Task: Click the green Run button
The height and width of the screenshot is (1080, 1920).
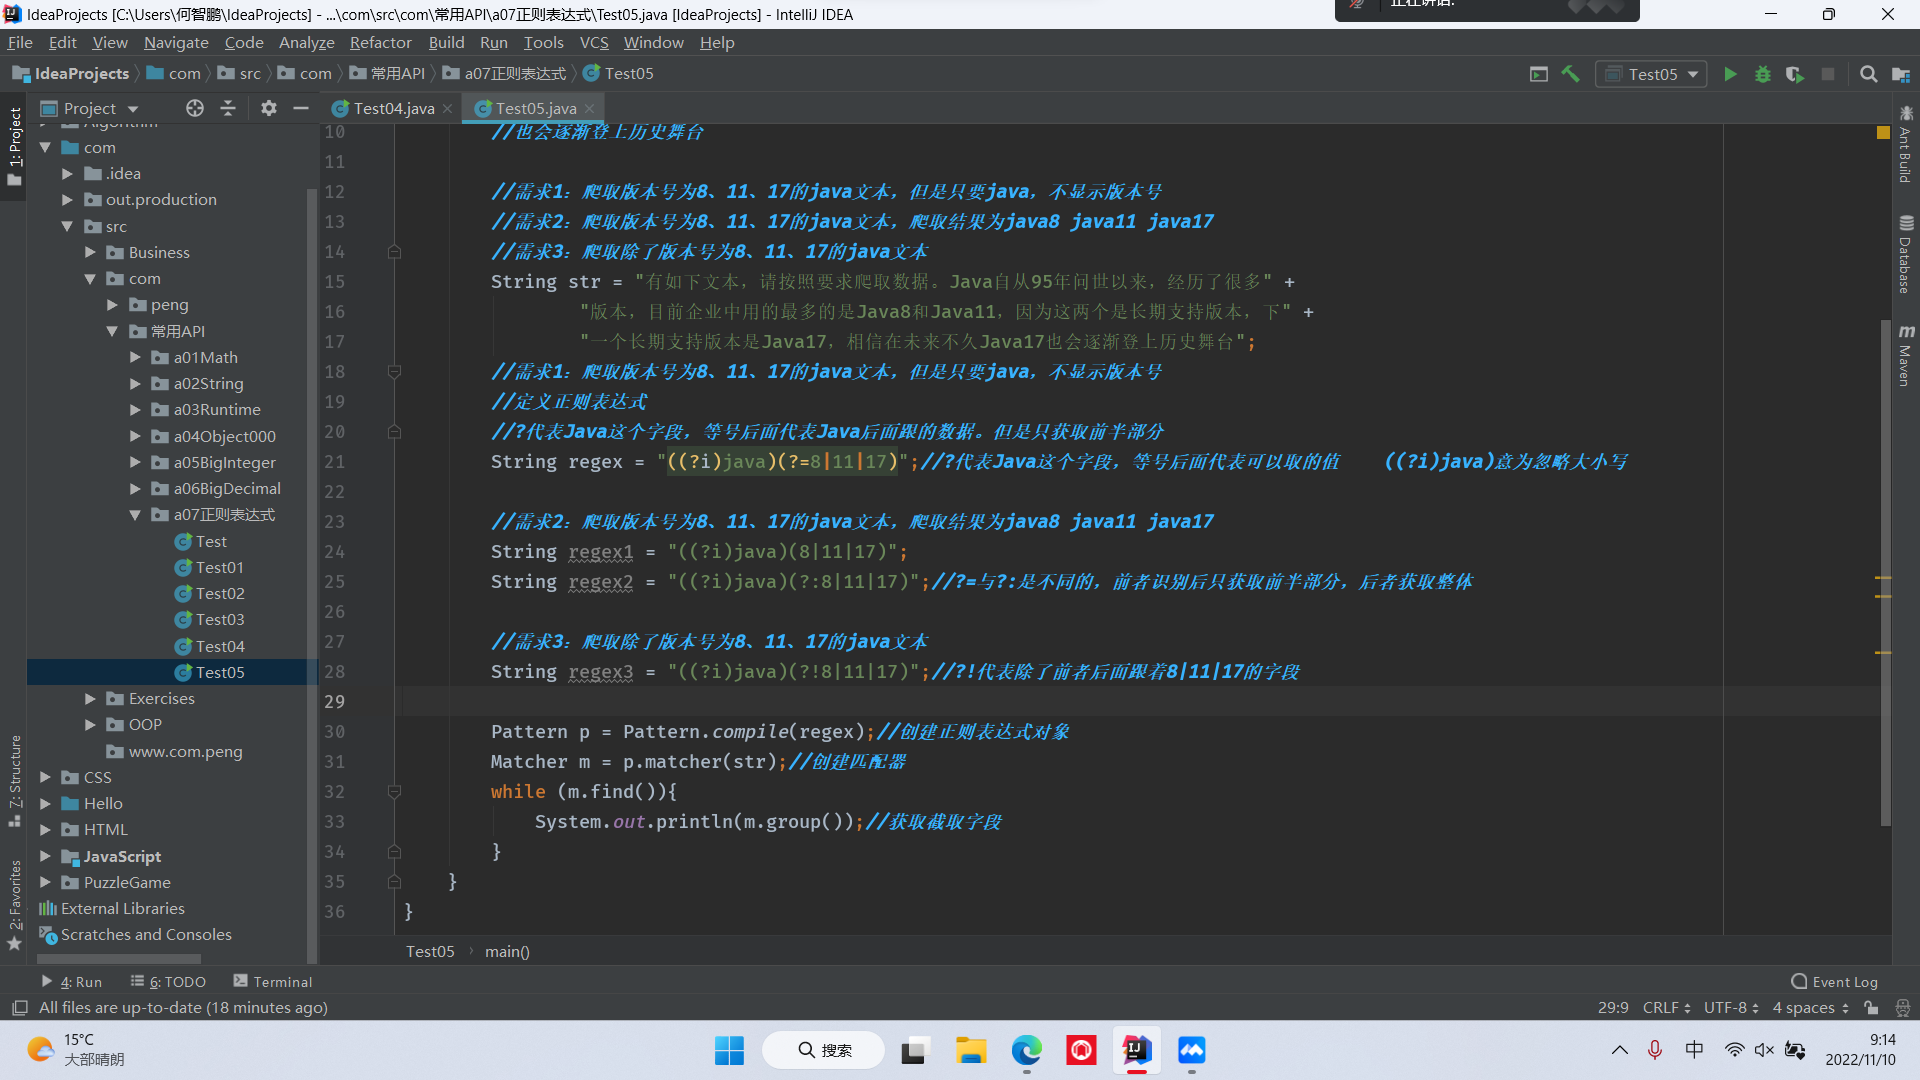Action: [x=1730, y=74]
